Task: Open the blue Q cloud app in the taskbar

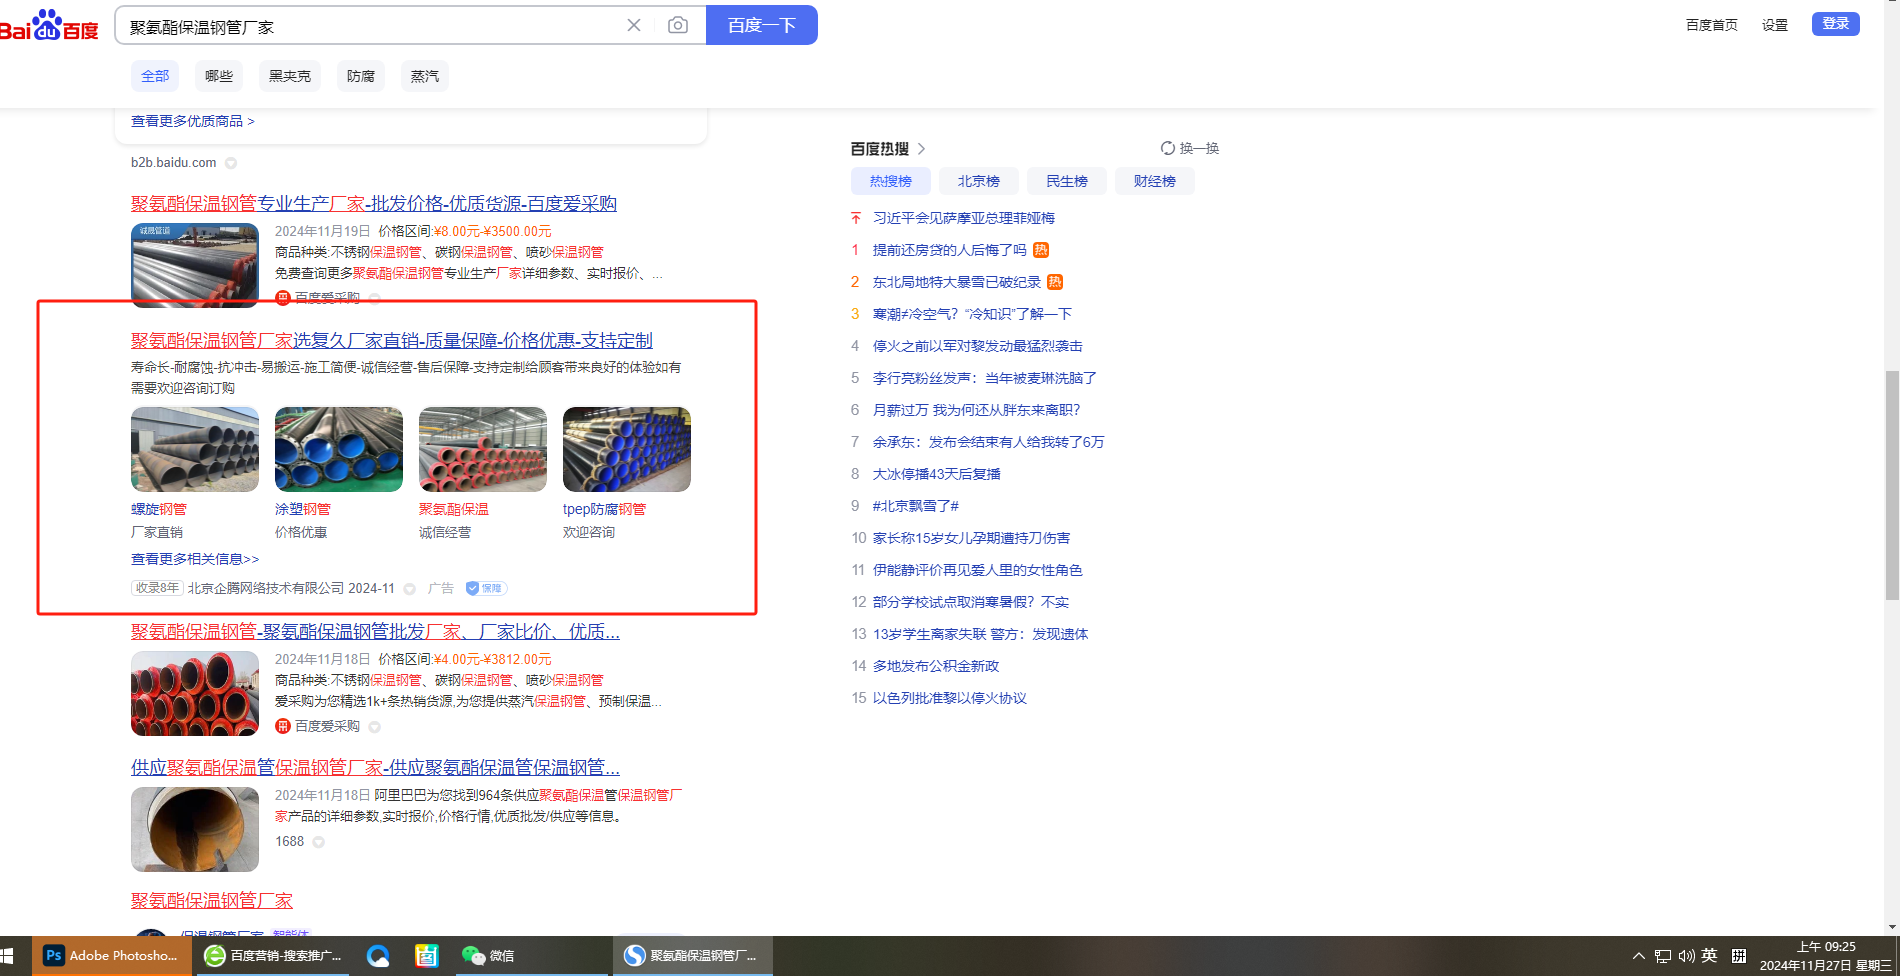Action: [x=378, y=956]
